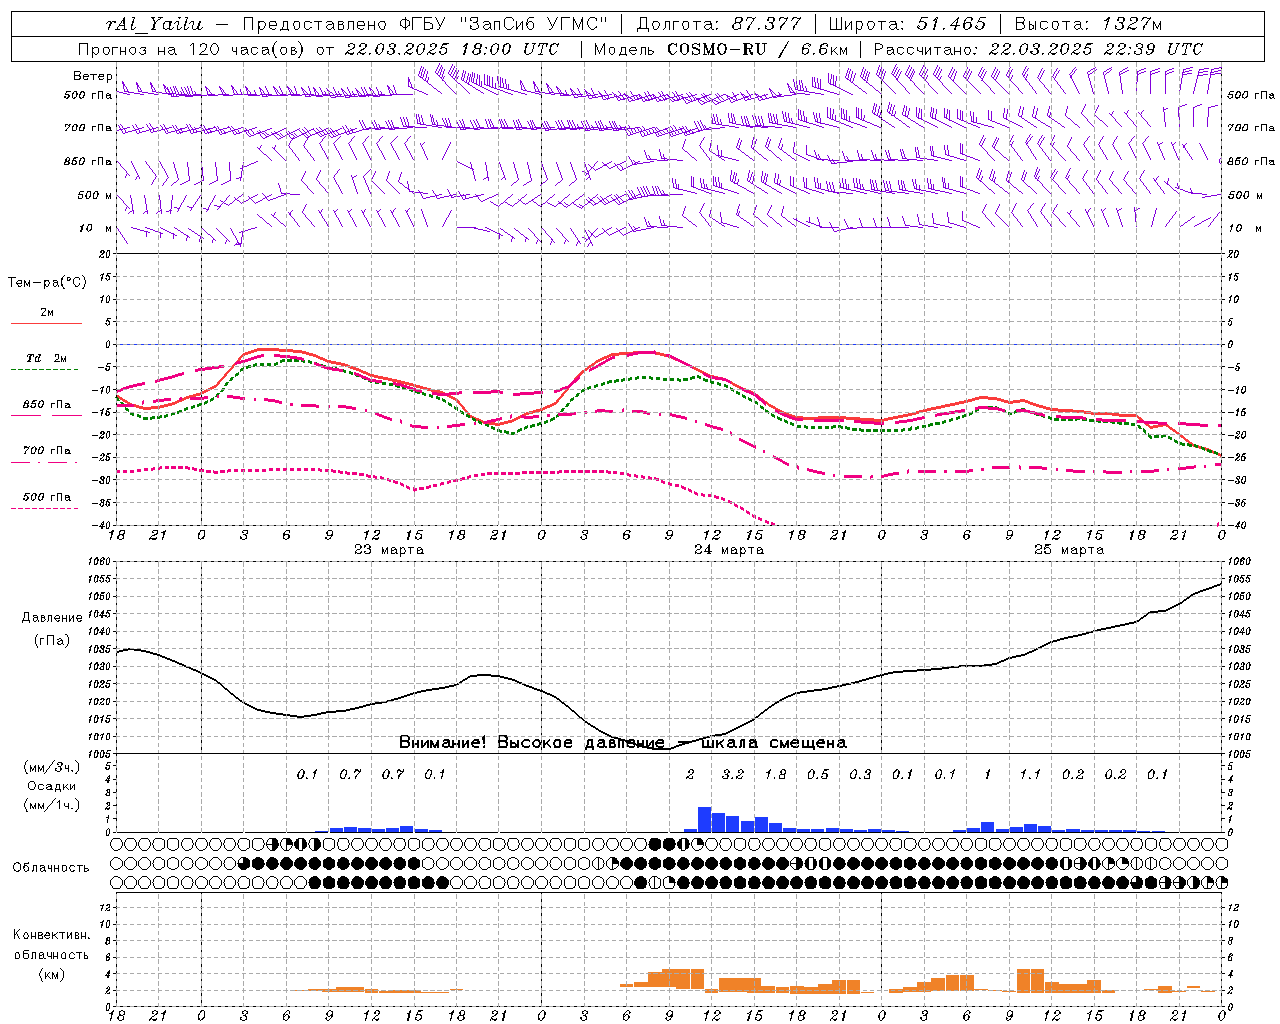Viewport: 1280px width, 1024px height.
Task: Click the '700 гПа' temperature legend entry
Action: [47, 451]
